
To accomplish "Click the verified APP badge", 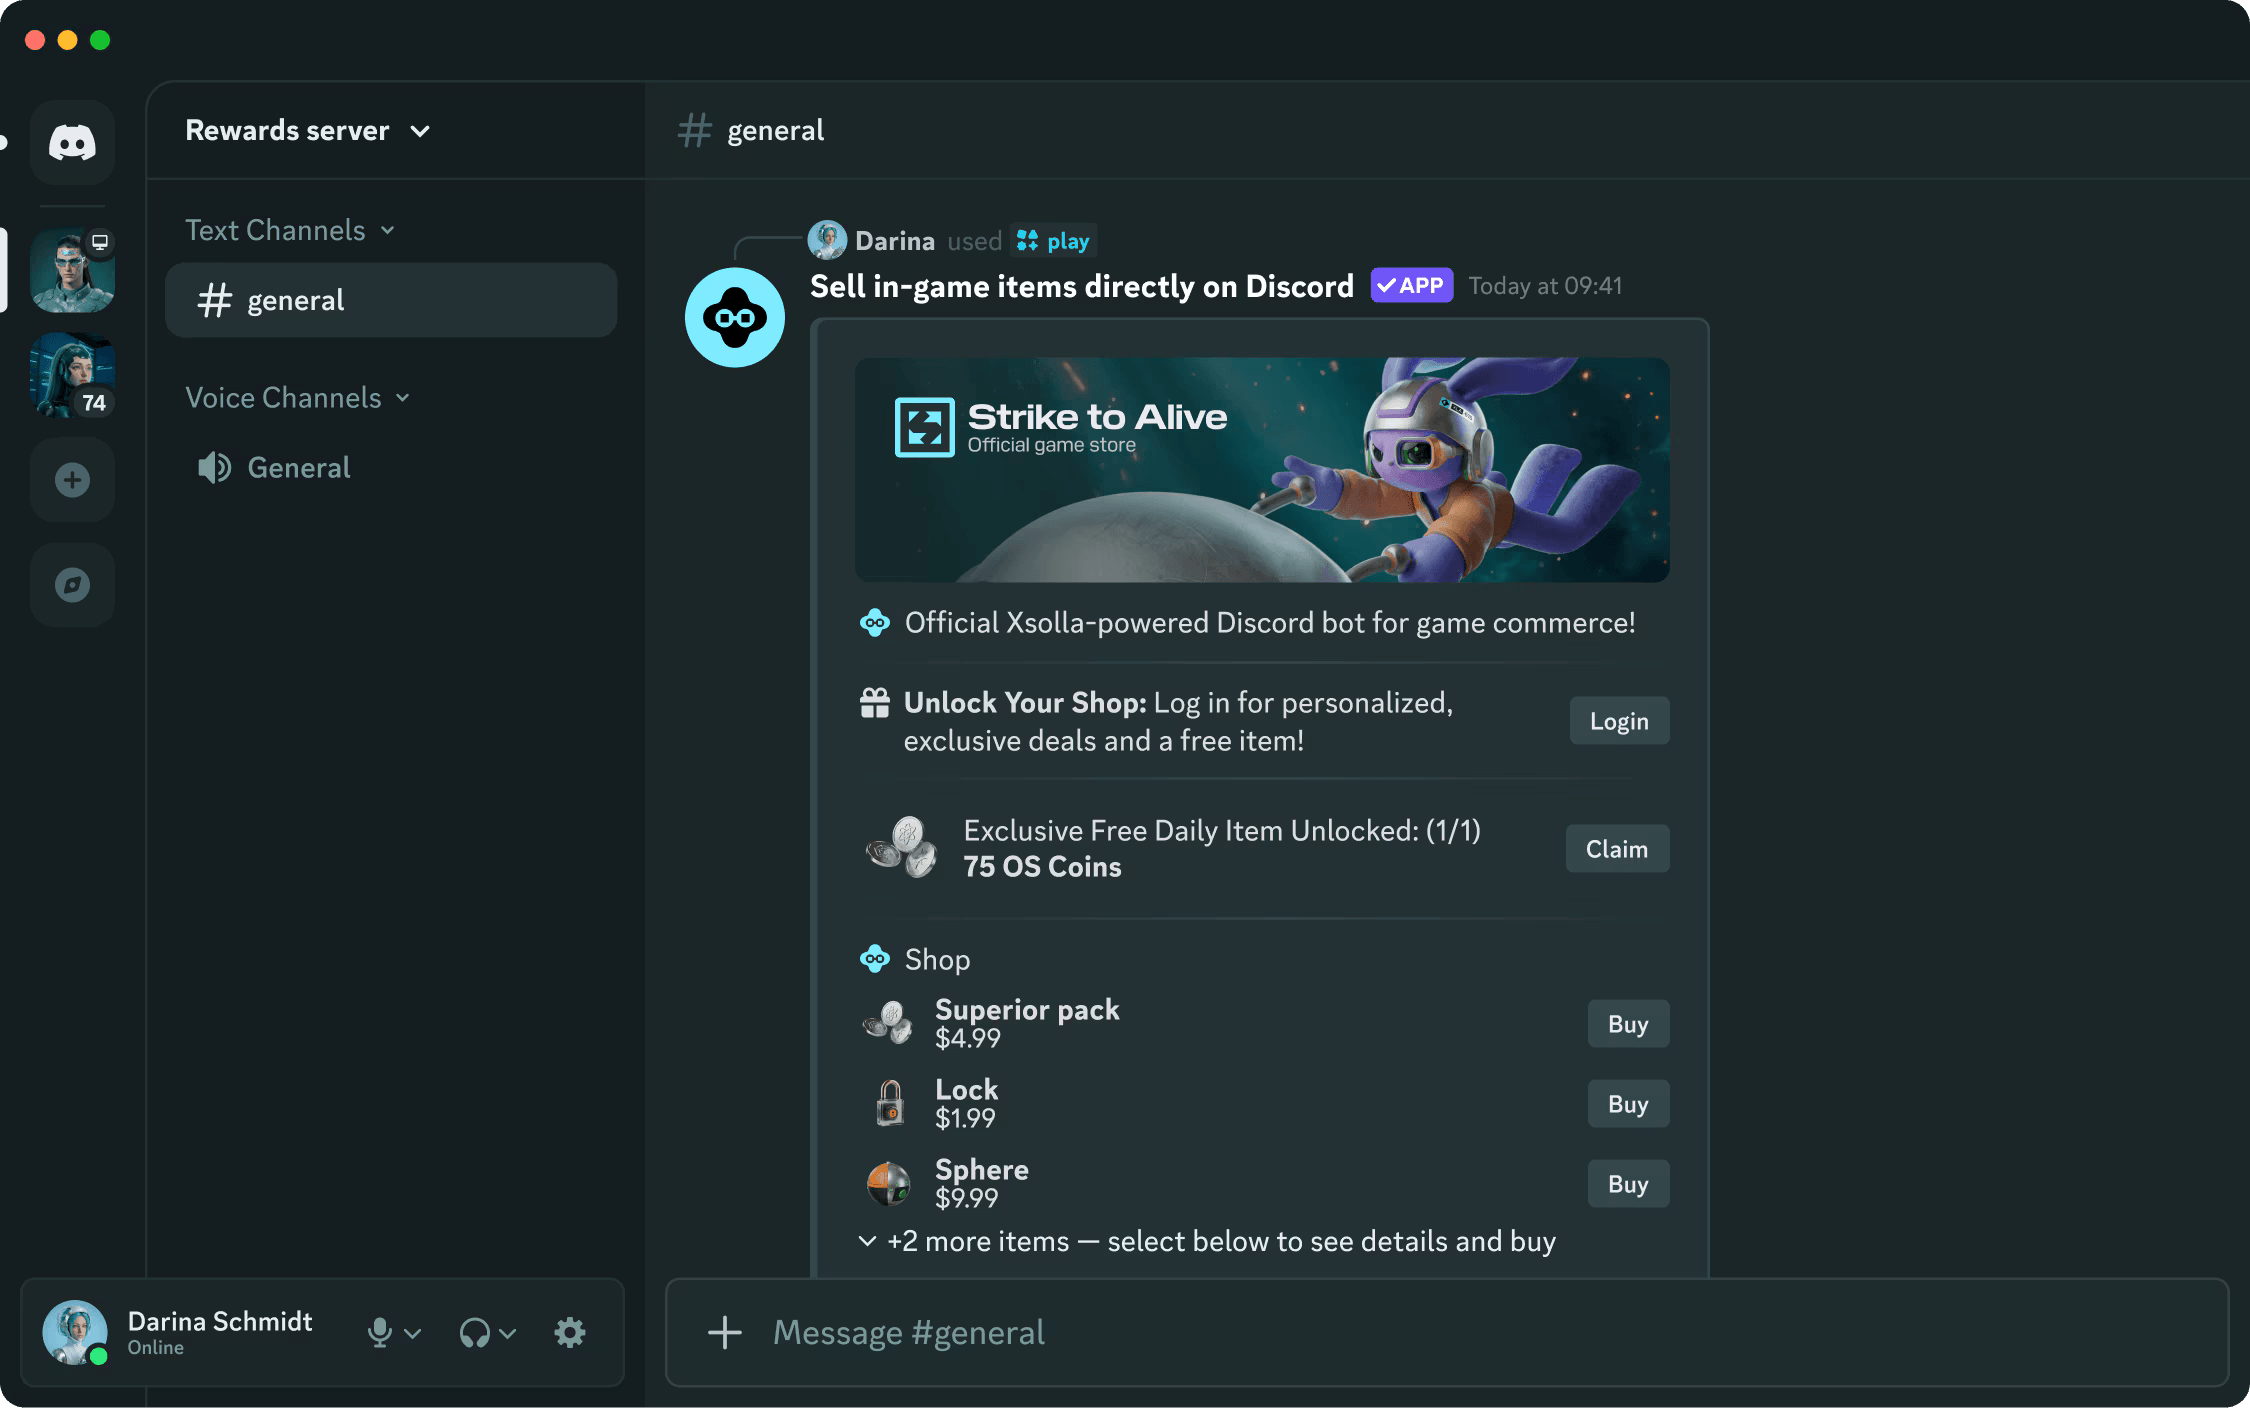I will pos(1411,286).
